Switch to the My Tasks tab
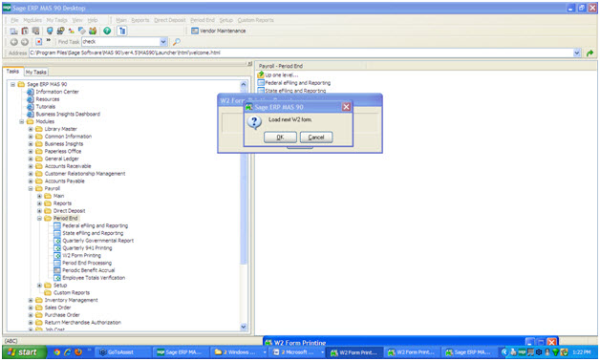This screenshot has width=600, height=361. (36, 72)
